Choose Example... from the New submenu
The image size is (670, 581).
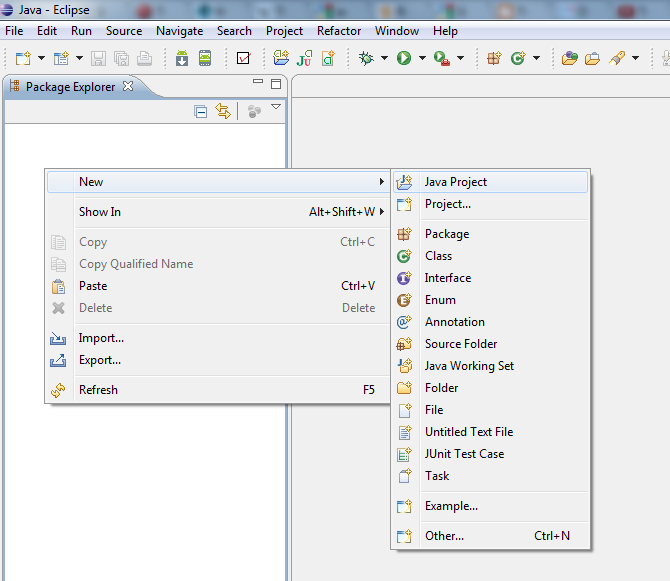[490, 506]
